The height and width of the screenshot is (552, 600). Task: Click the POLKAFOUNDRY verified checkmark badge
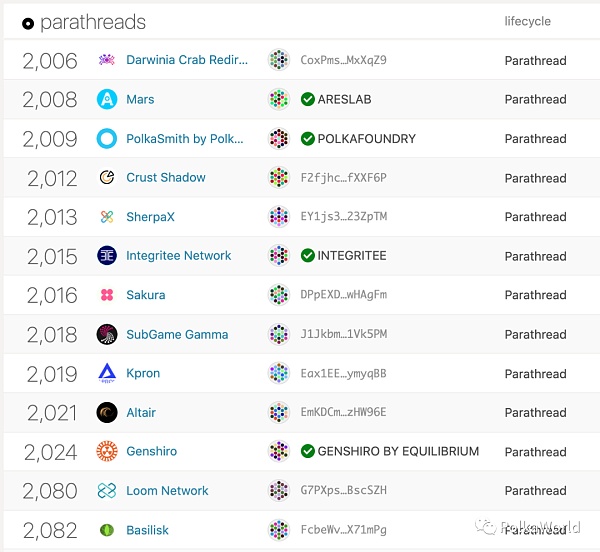tap(308, 139)
